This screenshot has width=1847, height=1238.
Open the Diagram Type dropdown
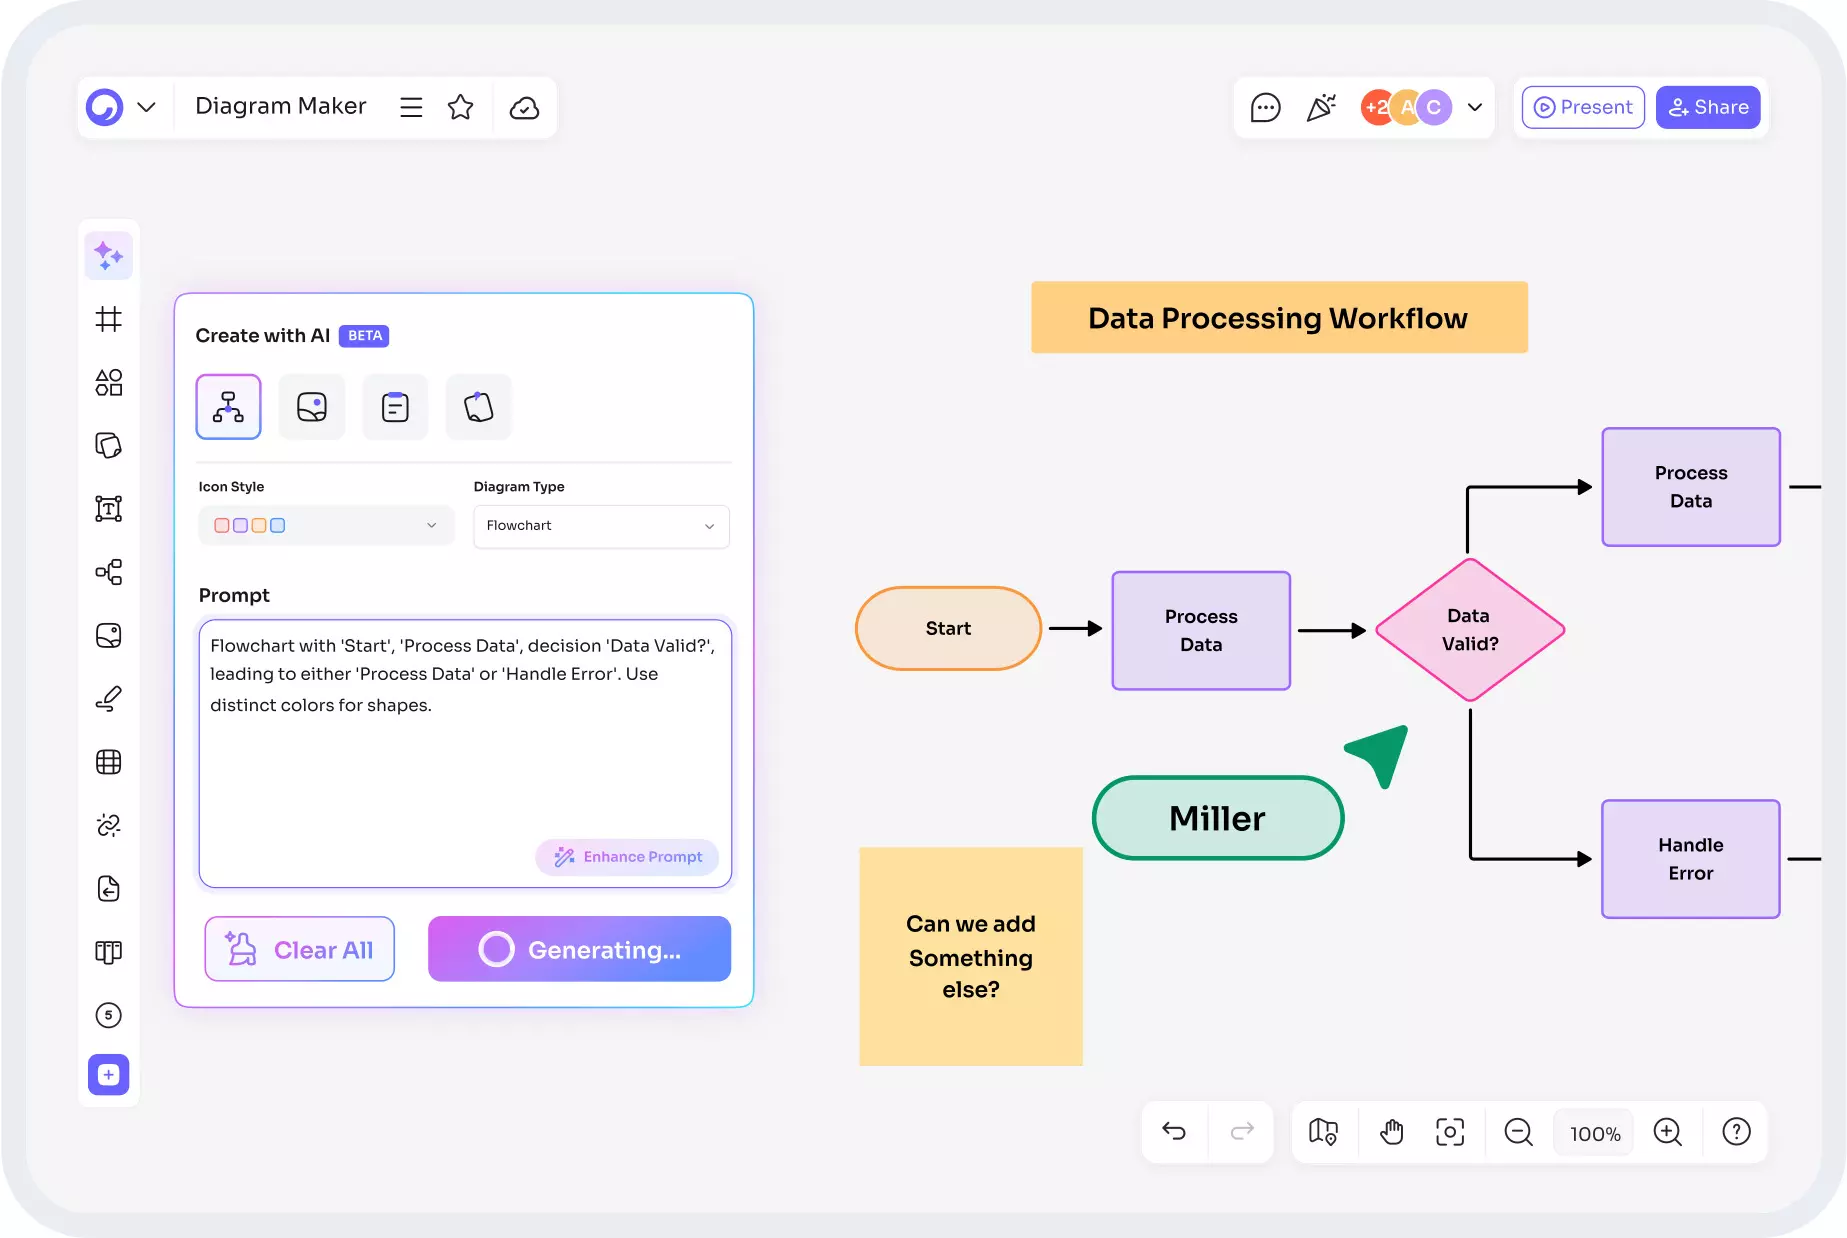[x=600, y=527]
